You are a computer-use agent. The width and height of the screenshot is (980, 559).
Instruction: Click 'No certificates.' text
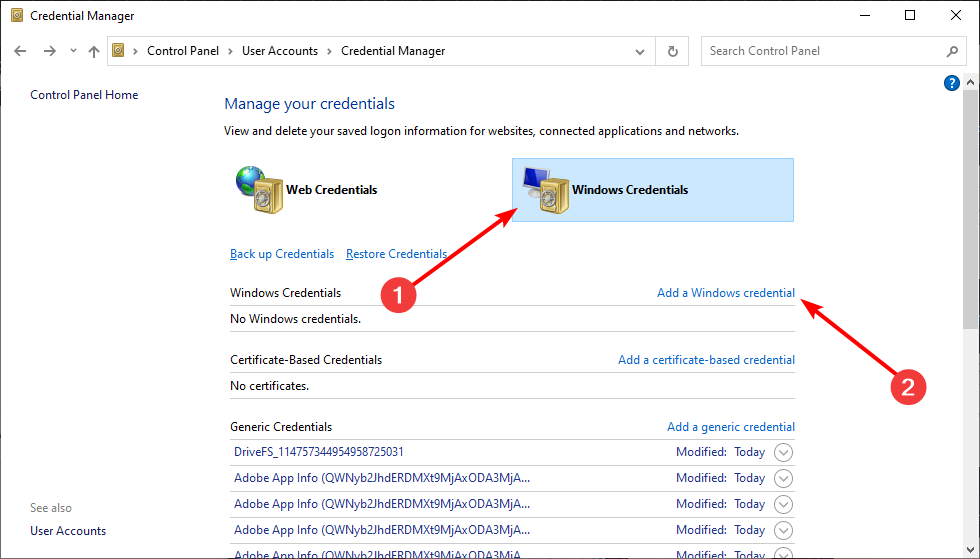(x=269, y=386)
